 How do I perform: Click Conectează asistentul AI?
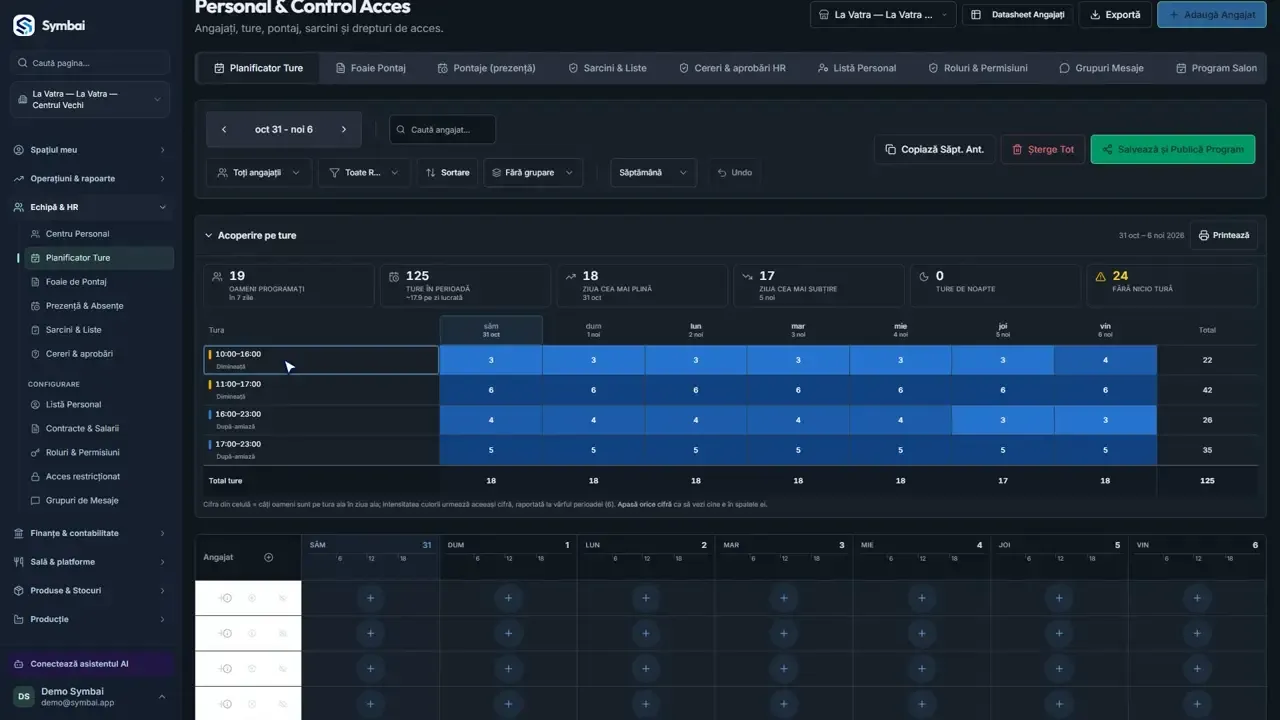[90, 664]
